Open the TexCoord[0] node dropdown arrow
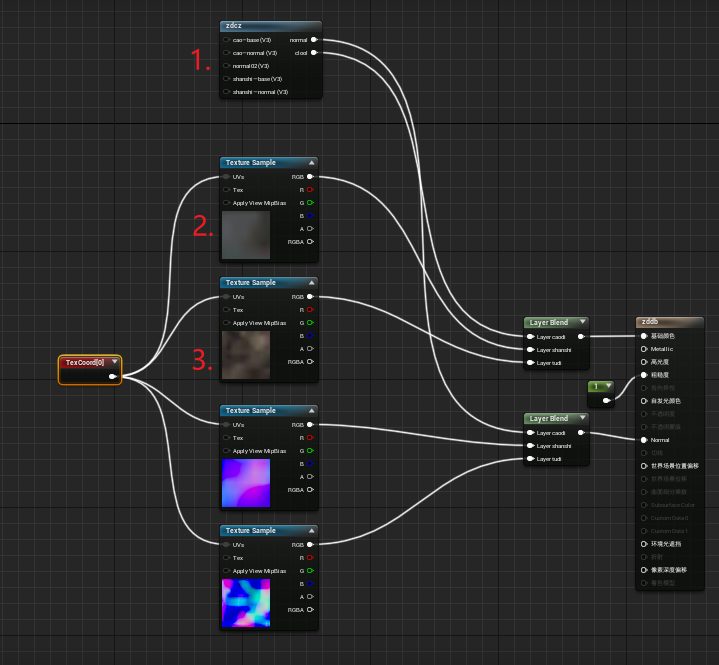 [x=115, y=362]
